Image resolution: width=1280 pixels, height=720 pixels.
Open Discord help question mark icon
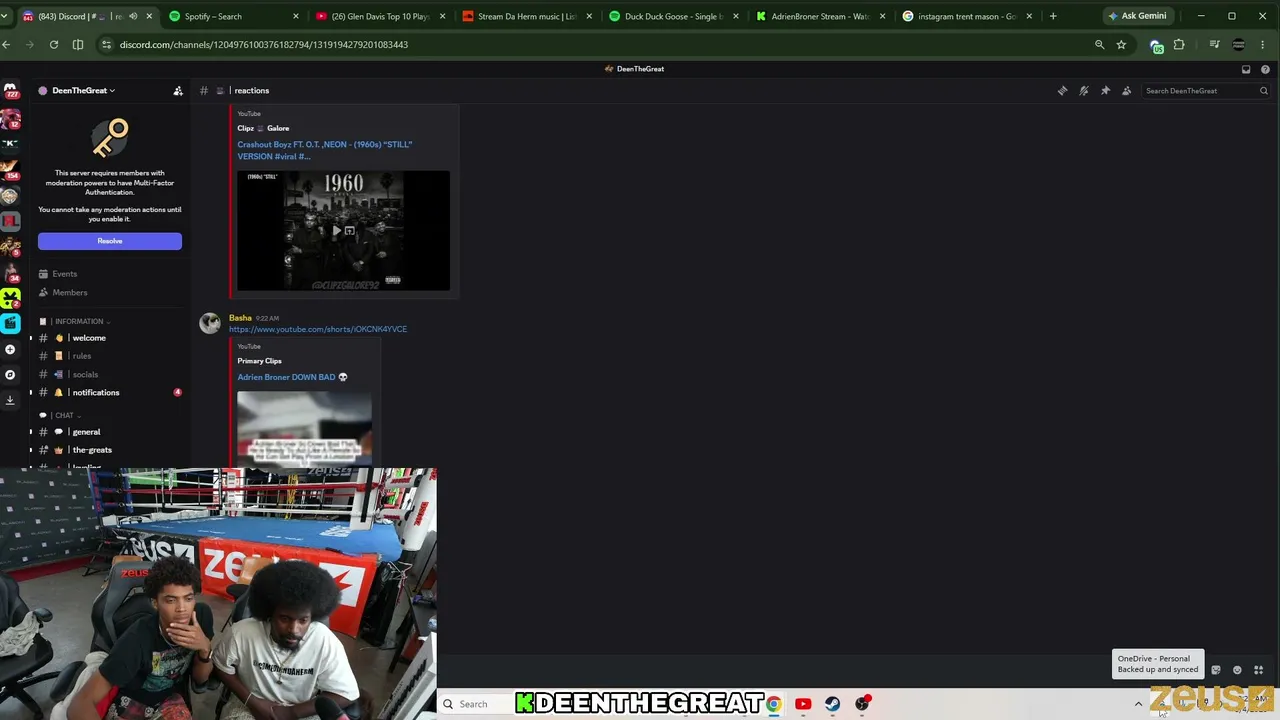[1265, 69]
